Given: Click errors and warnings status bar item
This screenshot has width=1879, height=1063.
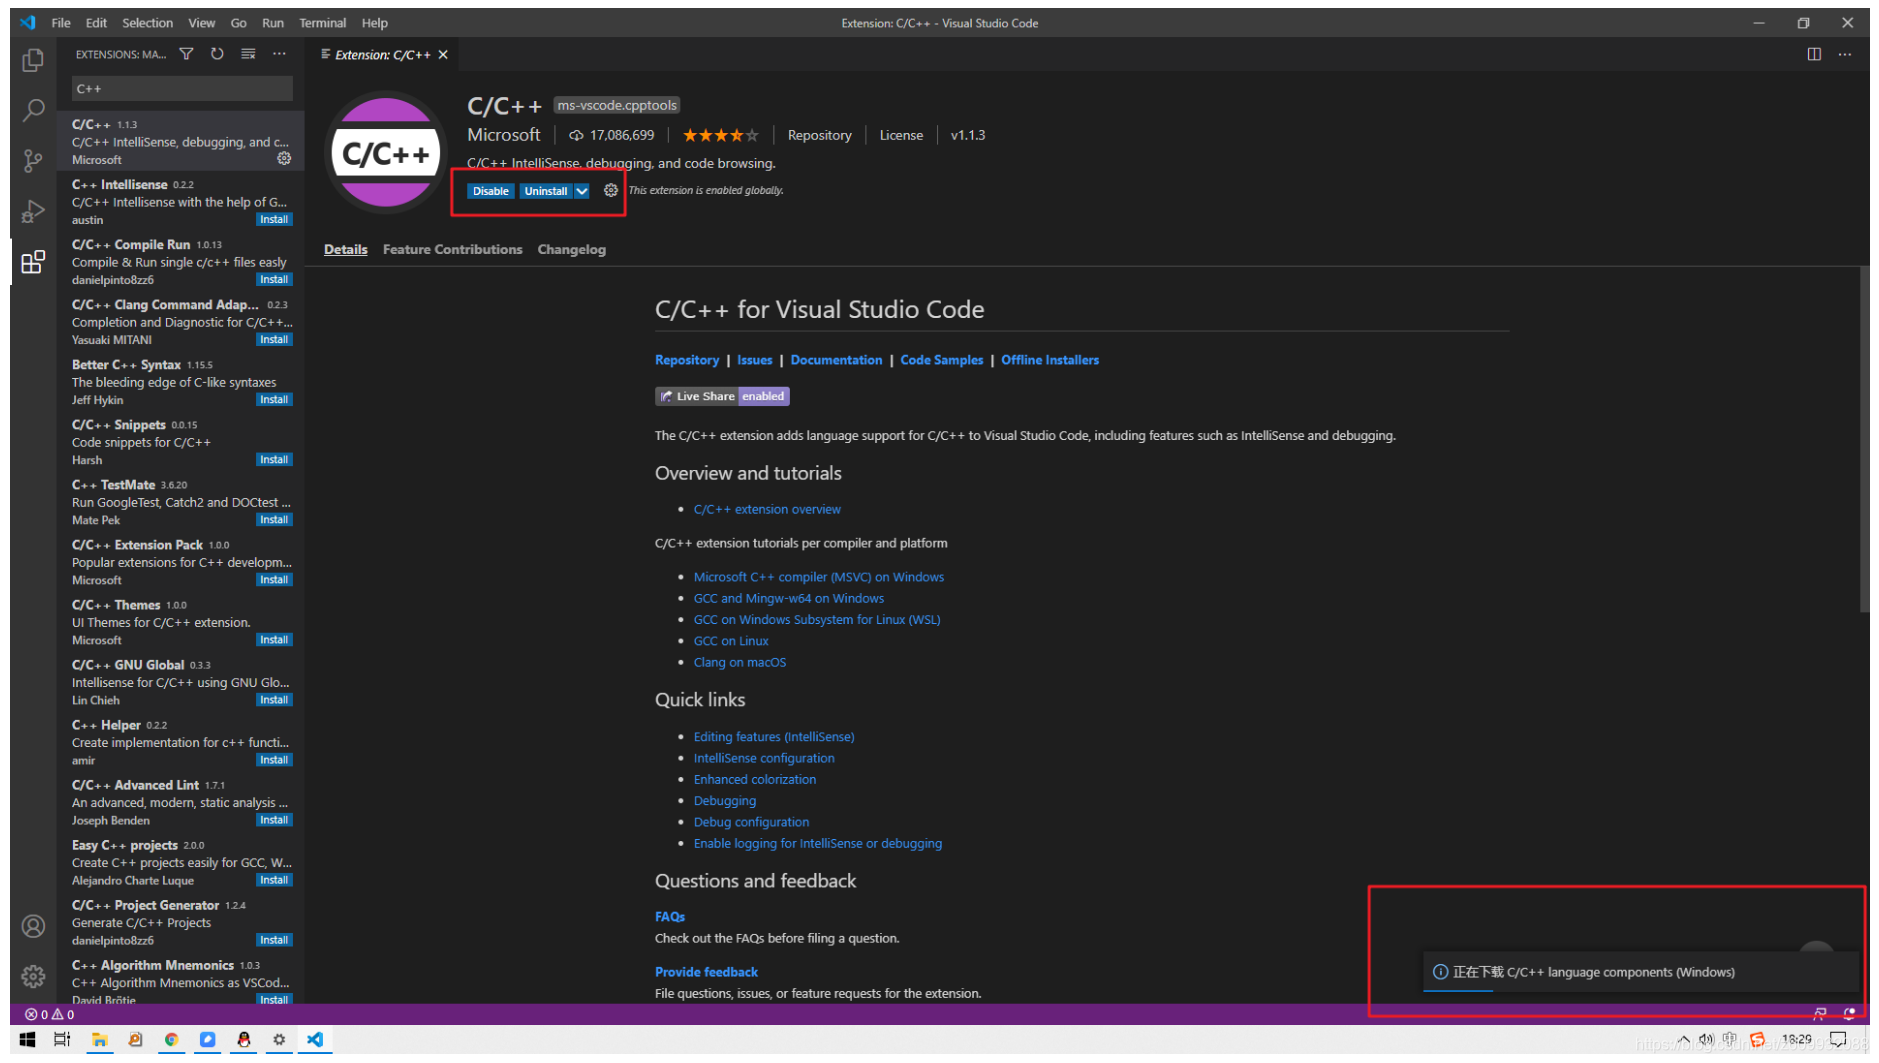Looking at the screenshot, I should (50, 1014).
